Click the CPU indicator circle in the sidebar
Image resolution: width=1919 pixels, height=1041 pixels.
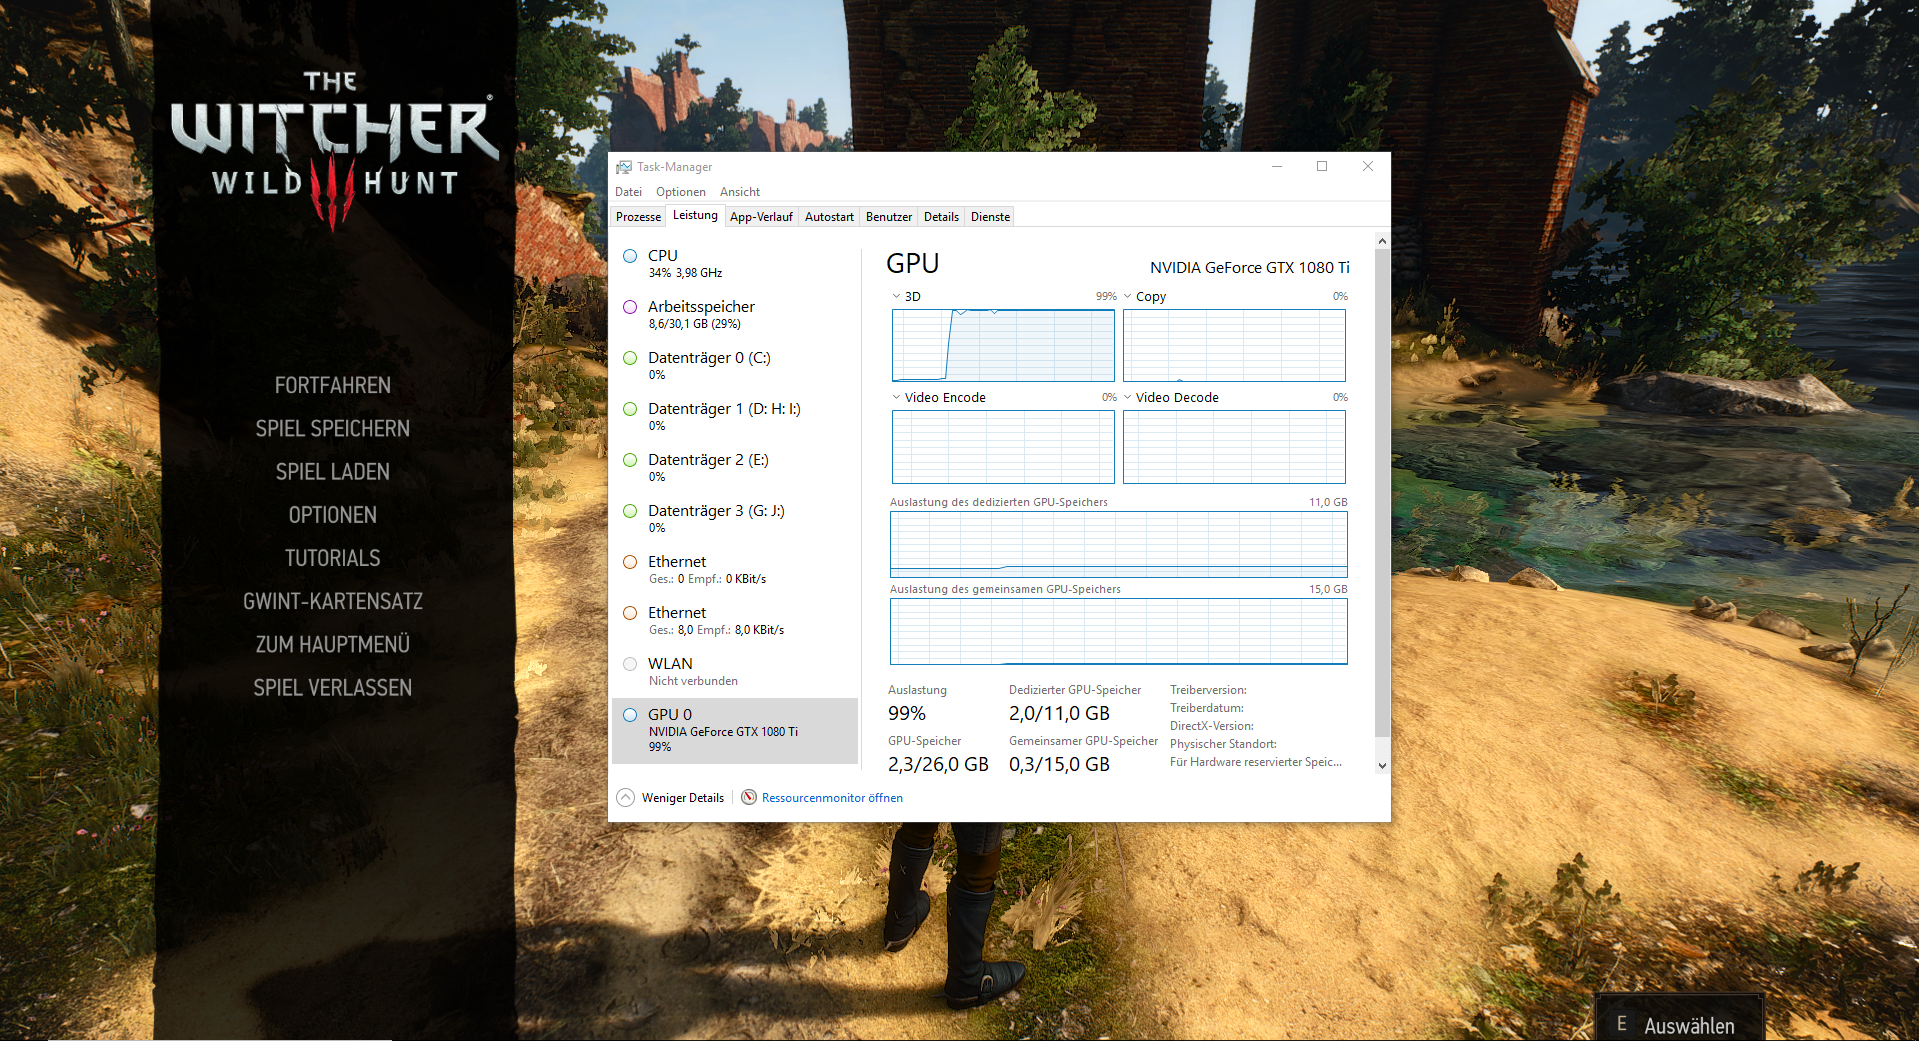click(630, 256)
